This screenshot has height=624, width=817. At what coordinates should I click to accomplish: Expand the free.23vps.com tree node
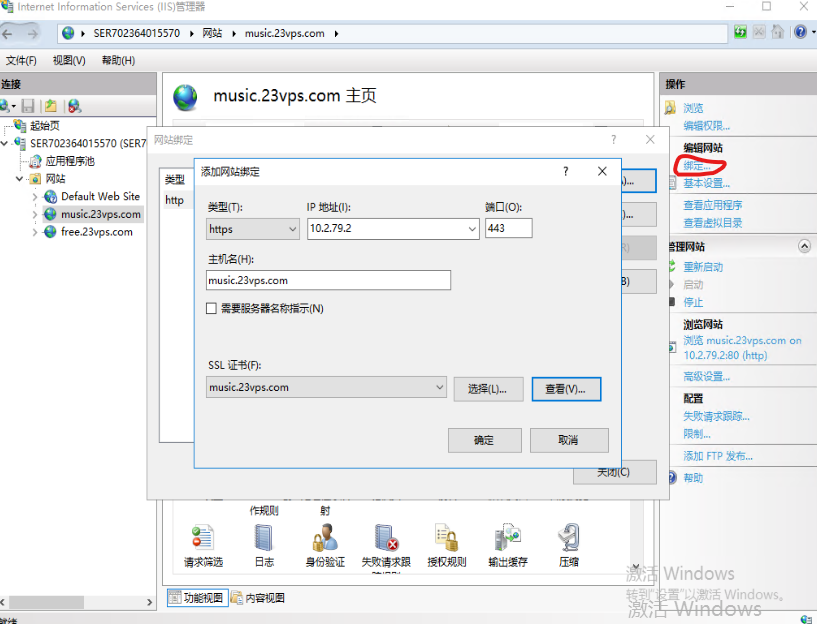pyautogui.click(x=35, y=232)
